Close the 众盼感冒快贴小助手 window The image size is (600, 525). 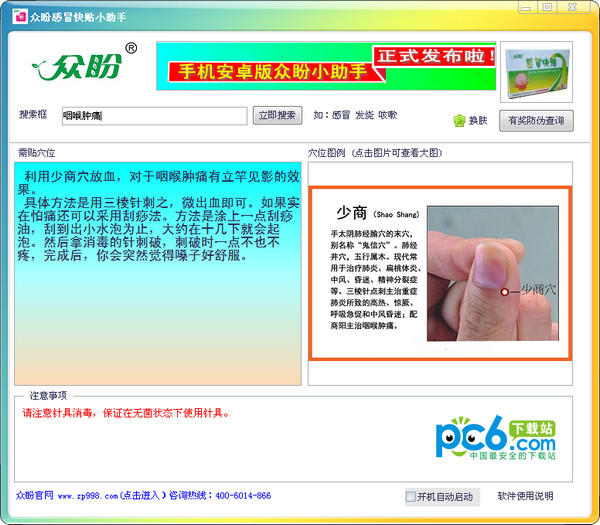pos(573,7)
